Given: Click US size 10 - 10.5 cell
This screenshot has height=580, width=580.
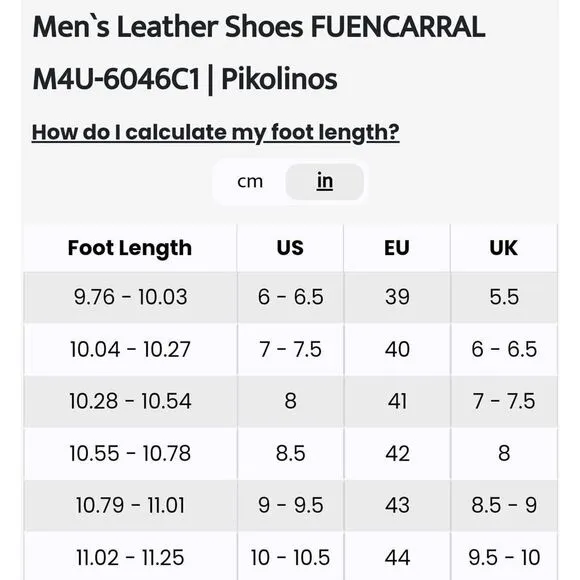Looking at the screenshot, I should click(290, 557).
